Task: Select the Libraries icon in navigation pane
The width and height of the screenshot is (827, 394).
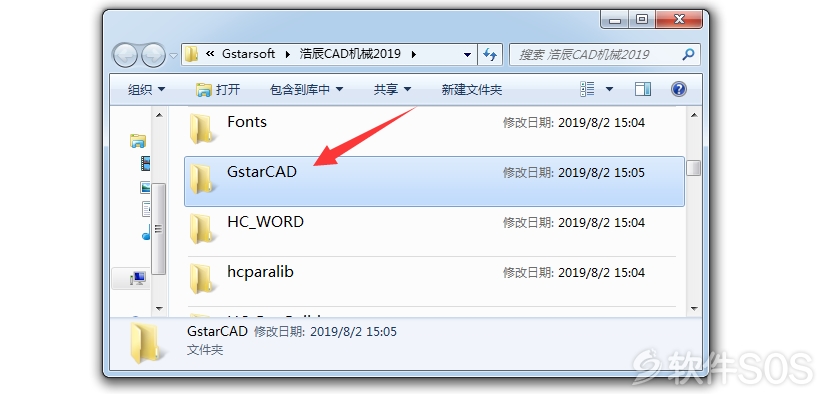Action: click(138, 140)
